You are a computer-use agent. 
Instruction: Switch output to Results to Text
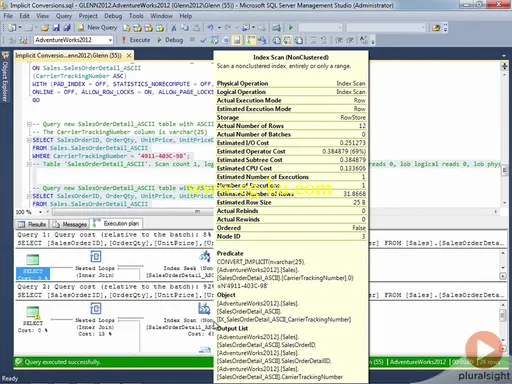(x=276, y=40)
